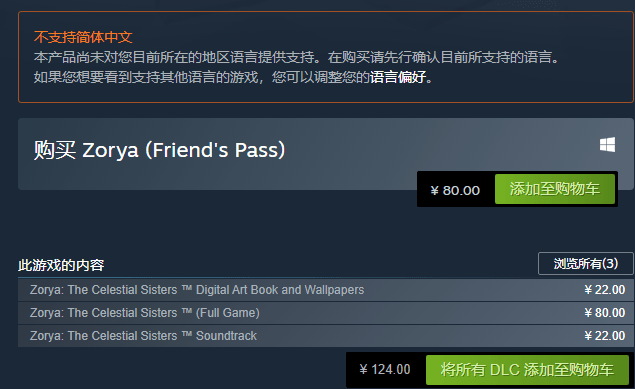This screenshot has height=389, width=635.
Task: Click the ¥ 80.00 Full Game row price
Action: click(x=605, y=312)
